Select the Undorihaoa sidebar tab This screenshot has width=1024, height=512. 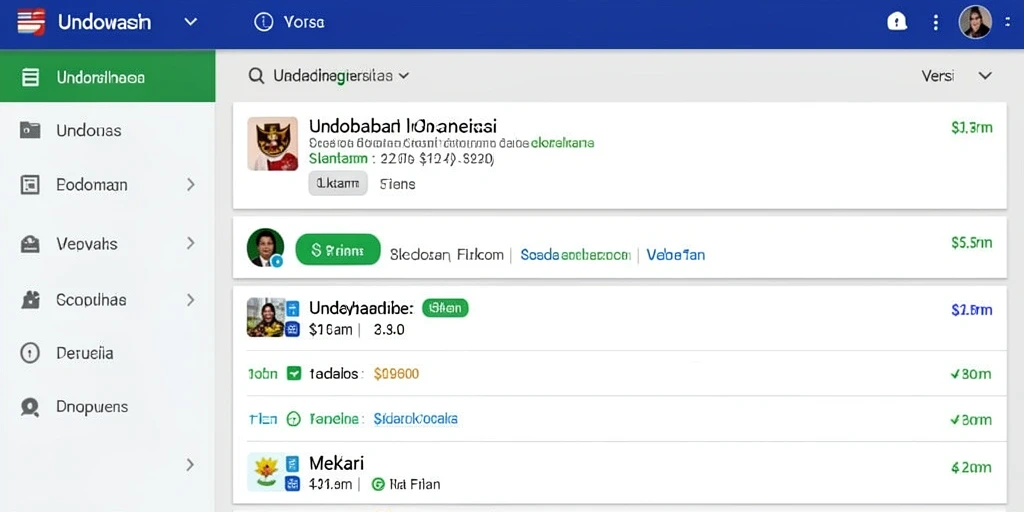pos(108,76)
